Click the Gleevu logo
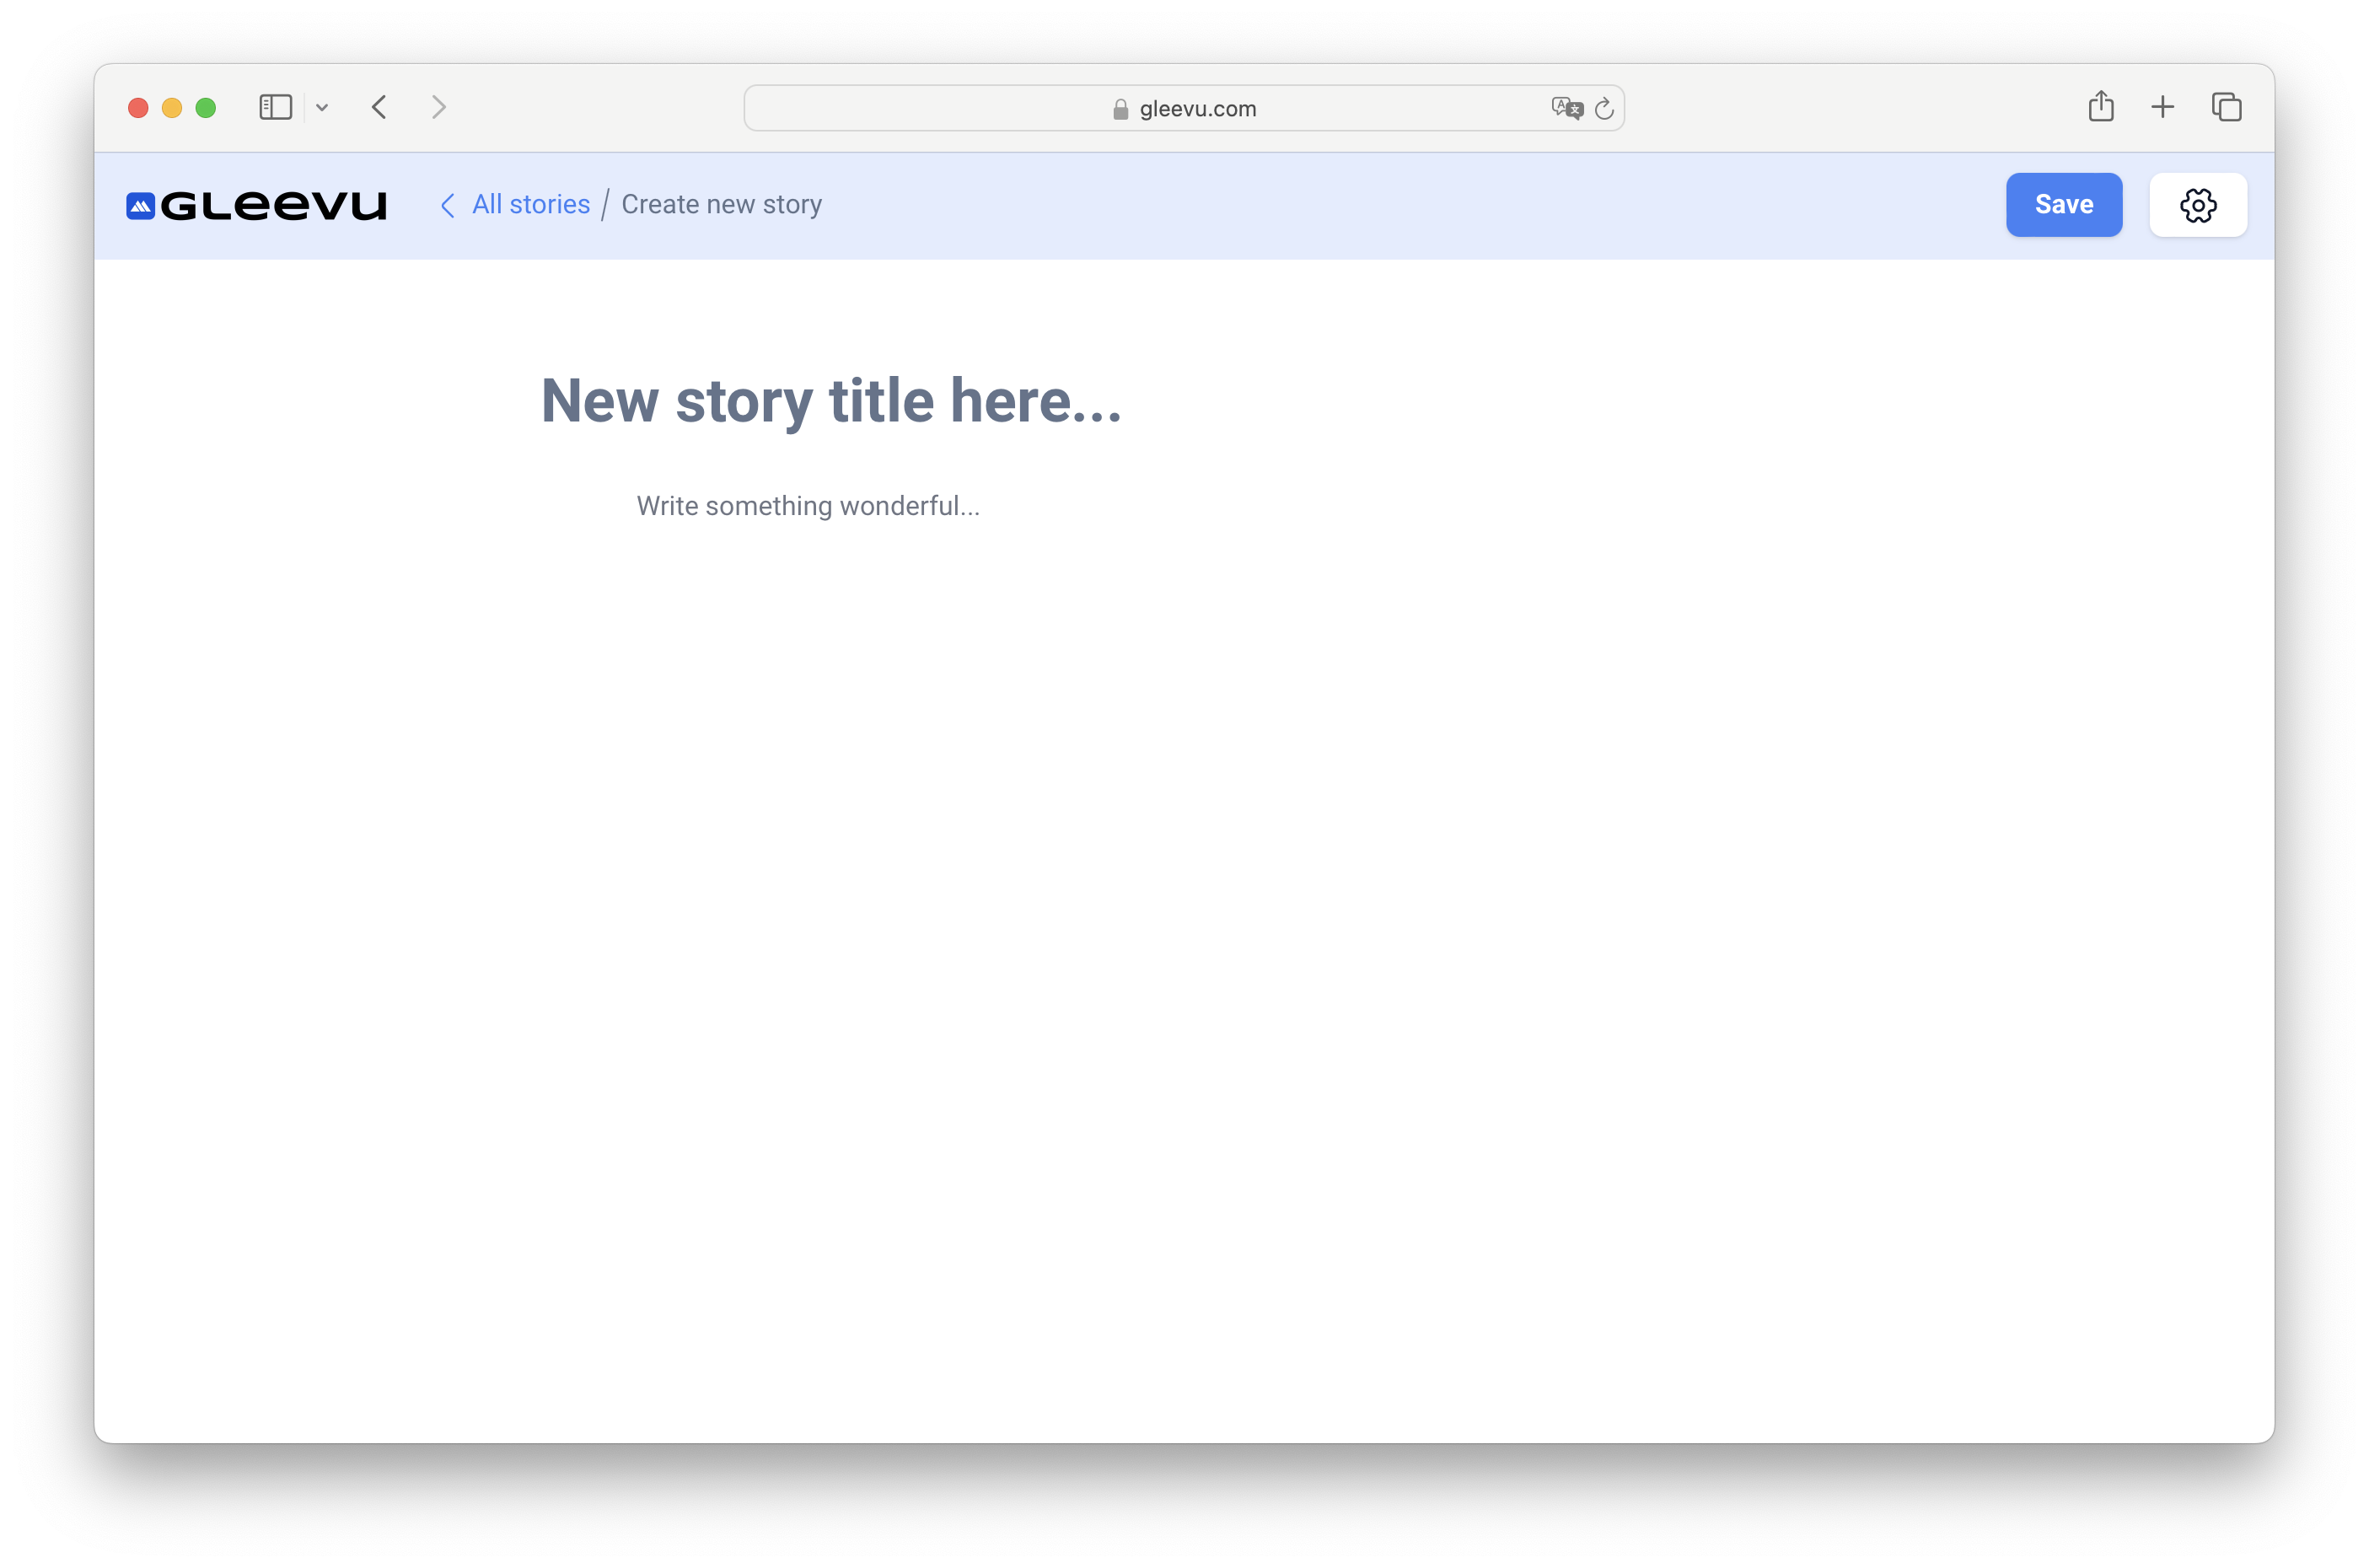Viewport: 2369px width, 1568px height. point(256,205)
